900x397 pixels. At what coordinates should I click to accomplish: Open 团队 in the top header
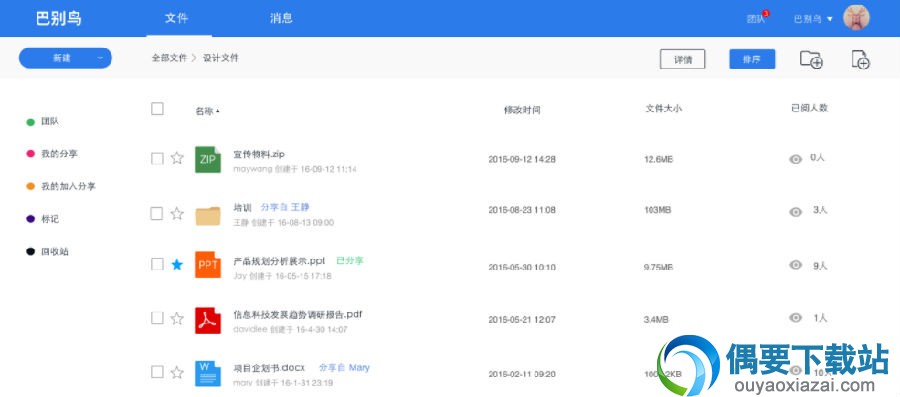pos(755,19)
